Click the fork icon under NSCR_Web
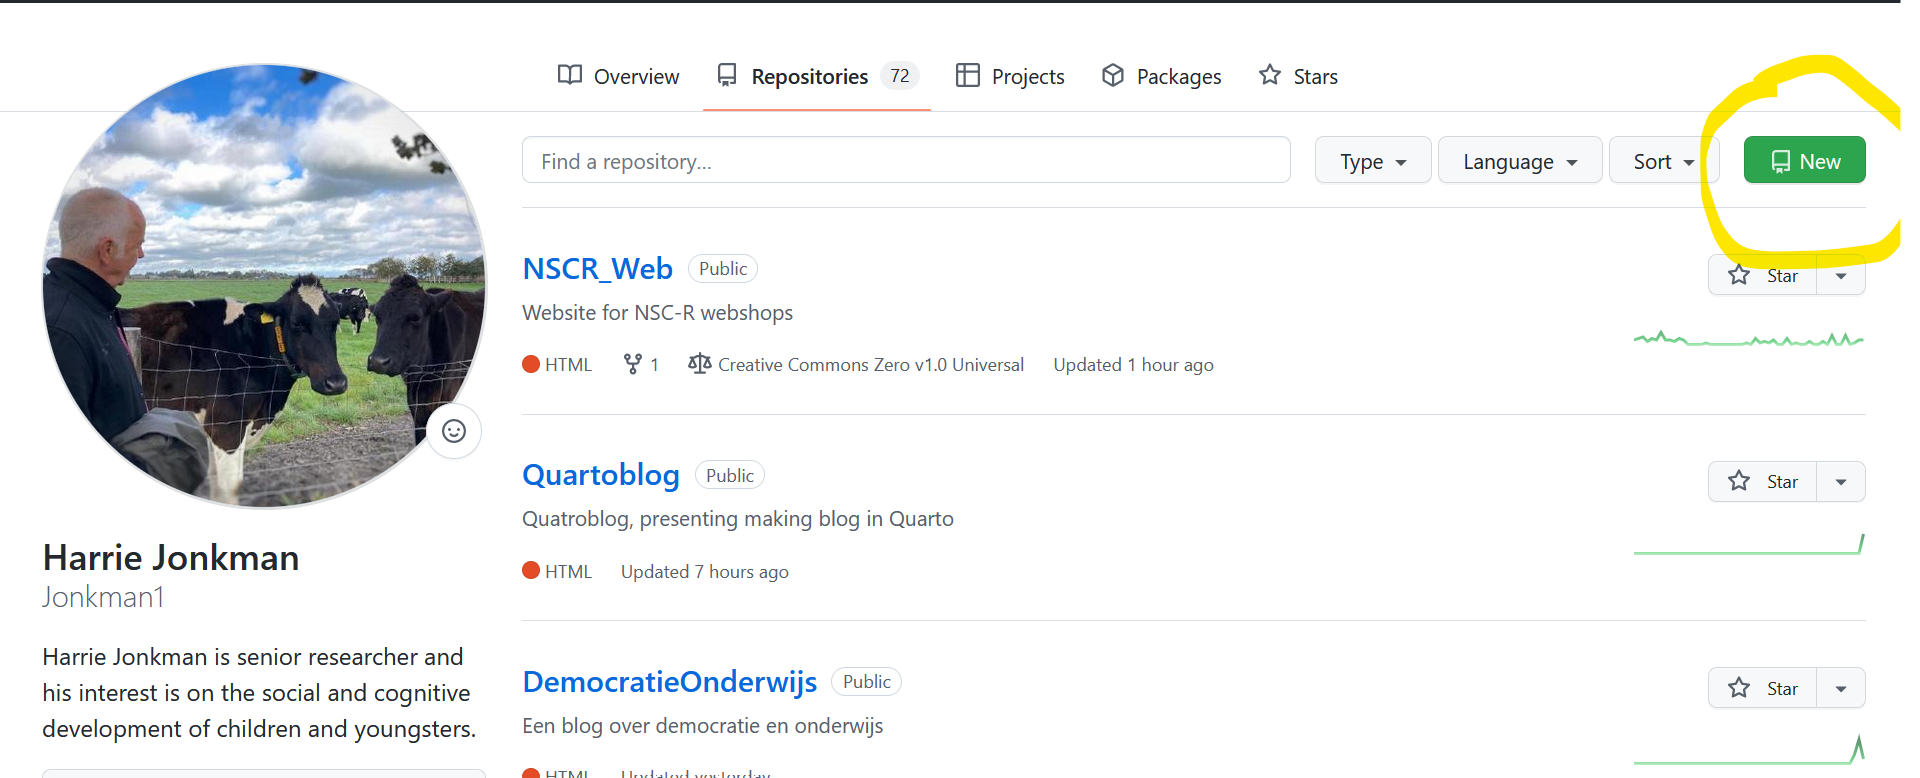The width and height of the screenshot is (1920, 778). [632, 365]
